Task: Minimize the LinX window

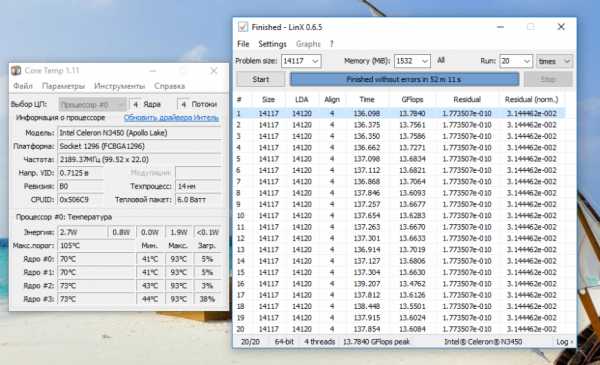Action: pyautogui.click(x=500, y=27)
